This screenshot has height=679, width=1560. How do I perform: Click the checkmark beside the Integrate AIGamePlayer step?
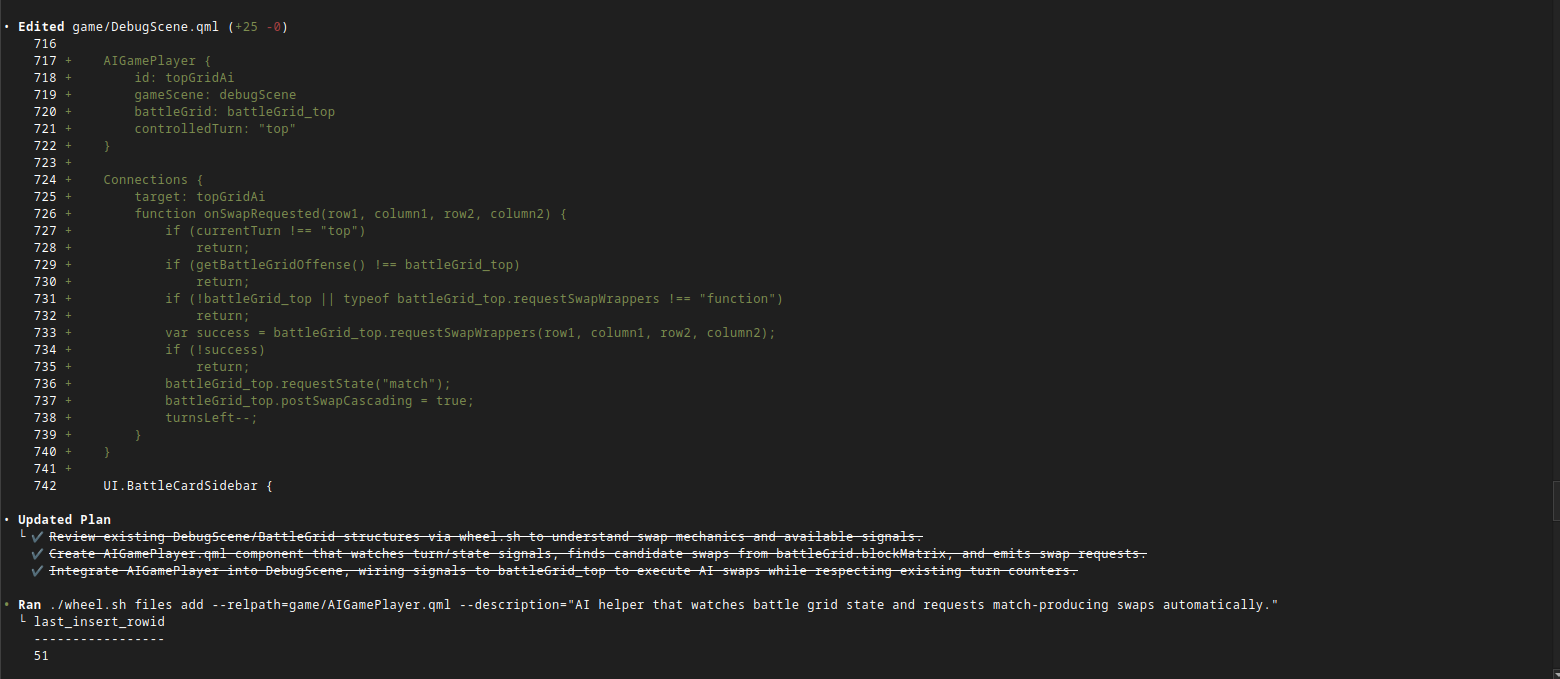point(38,571)
